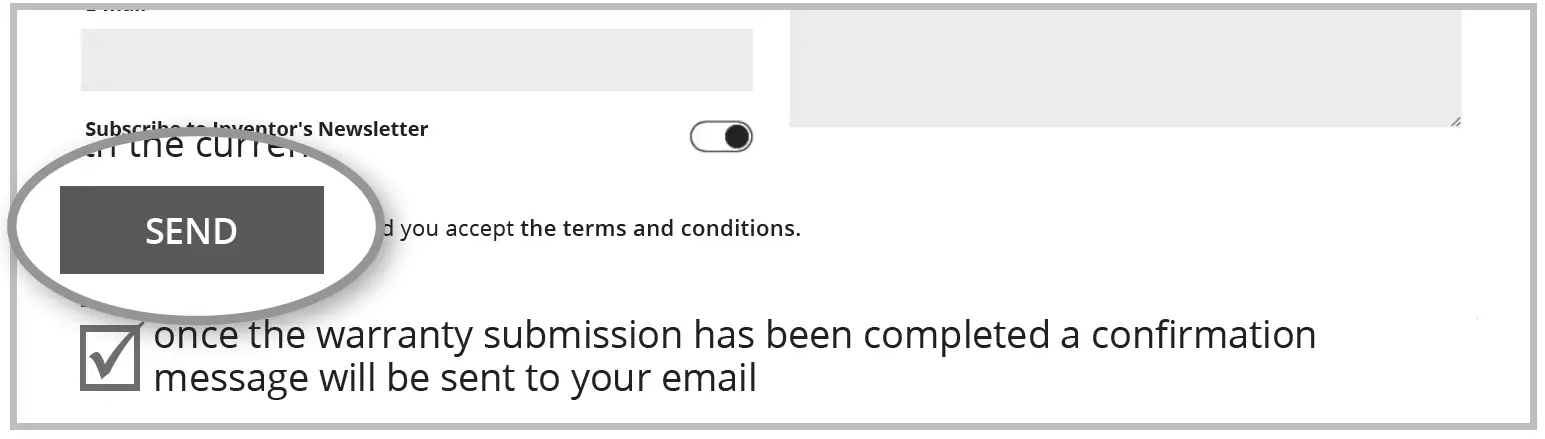This screenshot has width=1545, height=439.
Task: Focus the grey email input field
Action: coord(416,60)
